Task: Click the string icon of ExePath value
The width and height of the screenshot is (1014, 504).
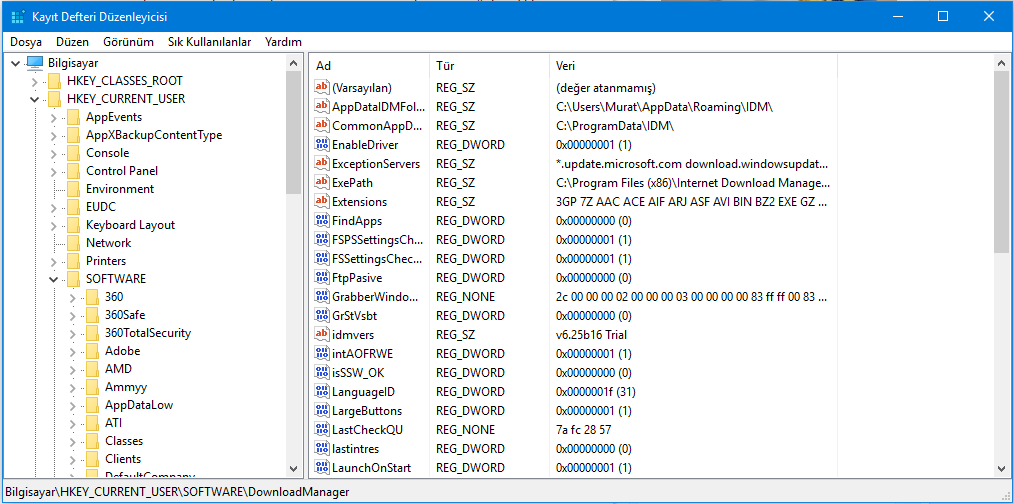Action: (x=321, y=182)
